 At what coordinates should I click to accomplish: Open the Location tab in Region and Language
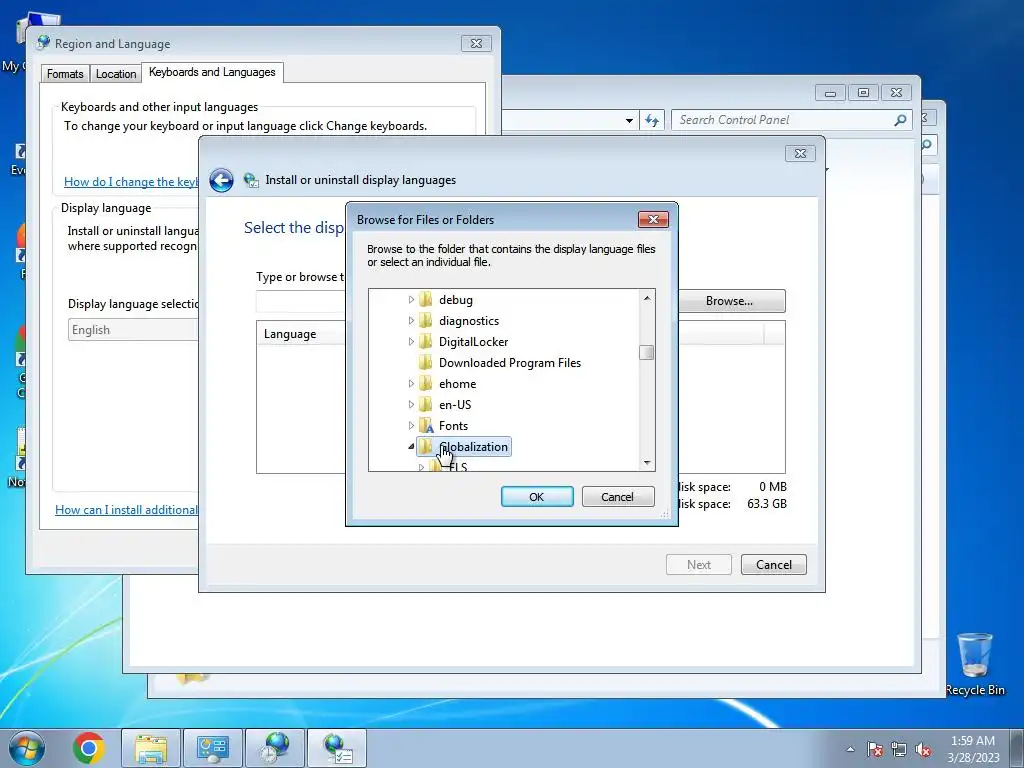[x=116, y=74]
